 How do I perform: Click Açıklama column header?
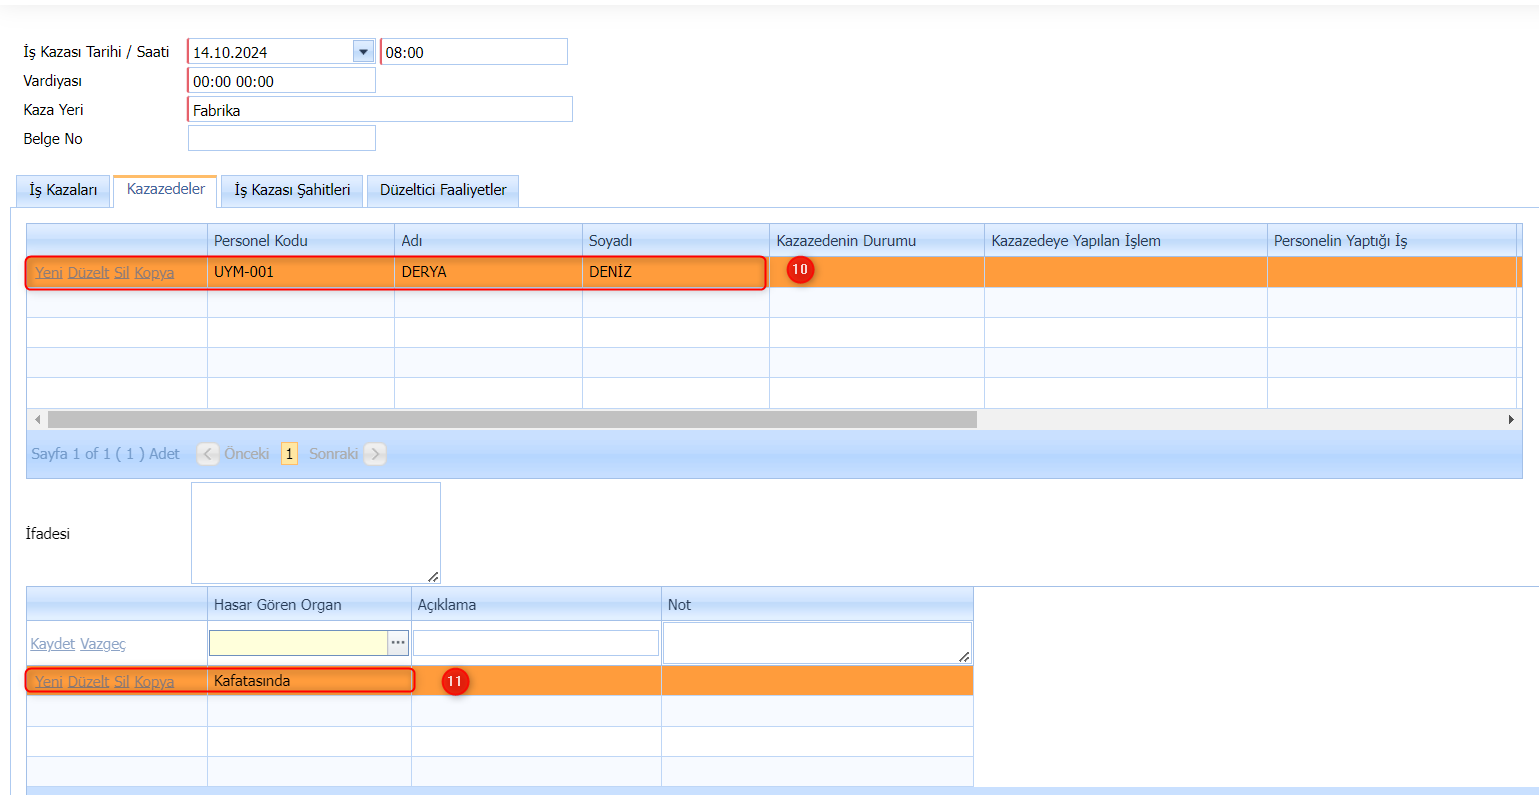point(536,605)
